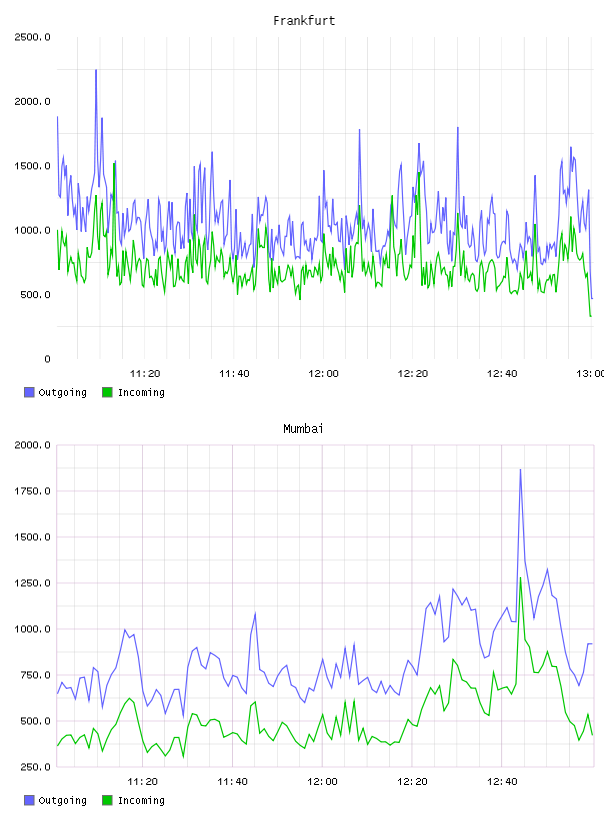The width and height of the screenshot is (608, 816).
Task: Click the 11:20 time label in Mumbai chart
Action: [143, 782]
